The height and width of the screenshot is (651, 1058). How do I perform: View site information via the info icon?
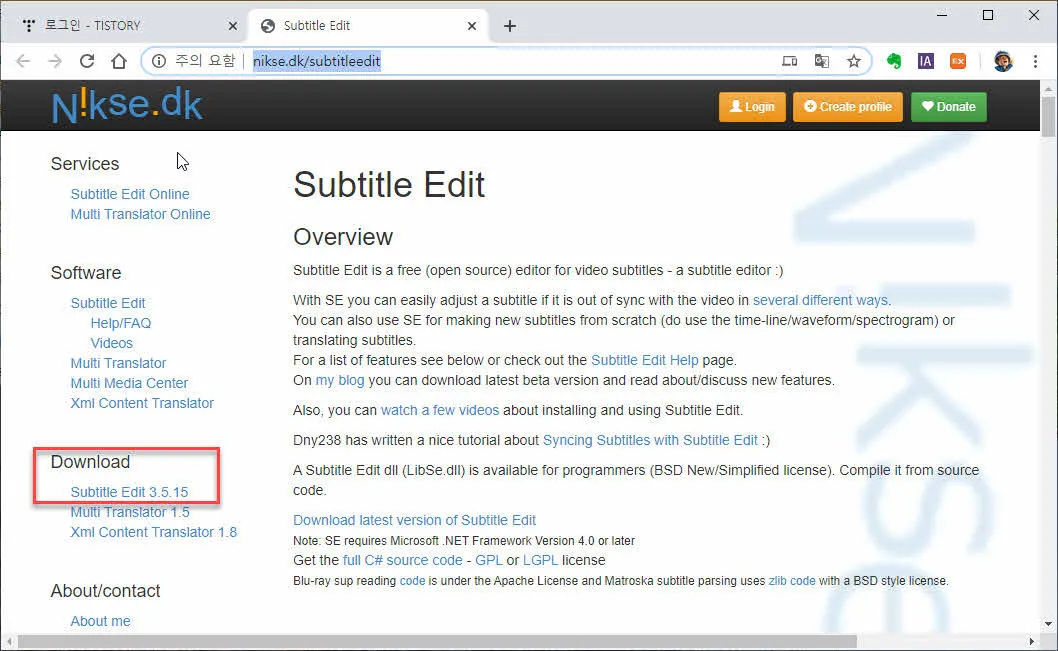pyautogui.click(x=159, y=61)
